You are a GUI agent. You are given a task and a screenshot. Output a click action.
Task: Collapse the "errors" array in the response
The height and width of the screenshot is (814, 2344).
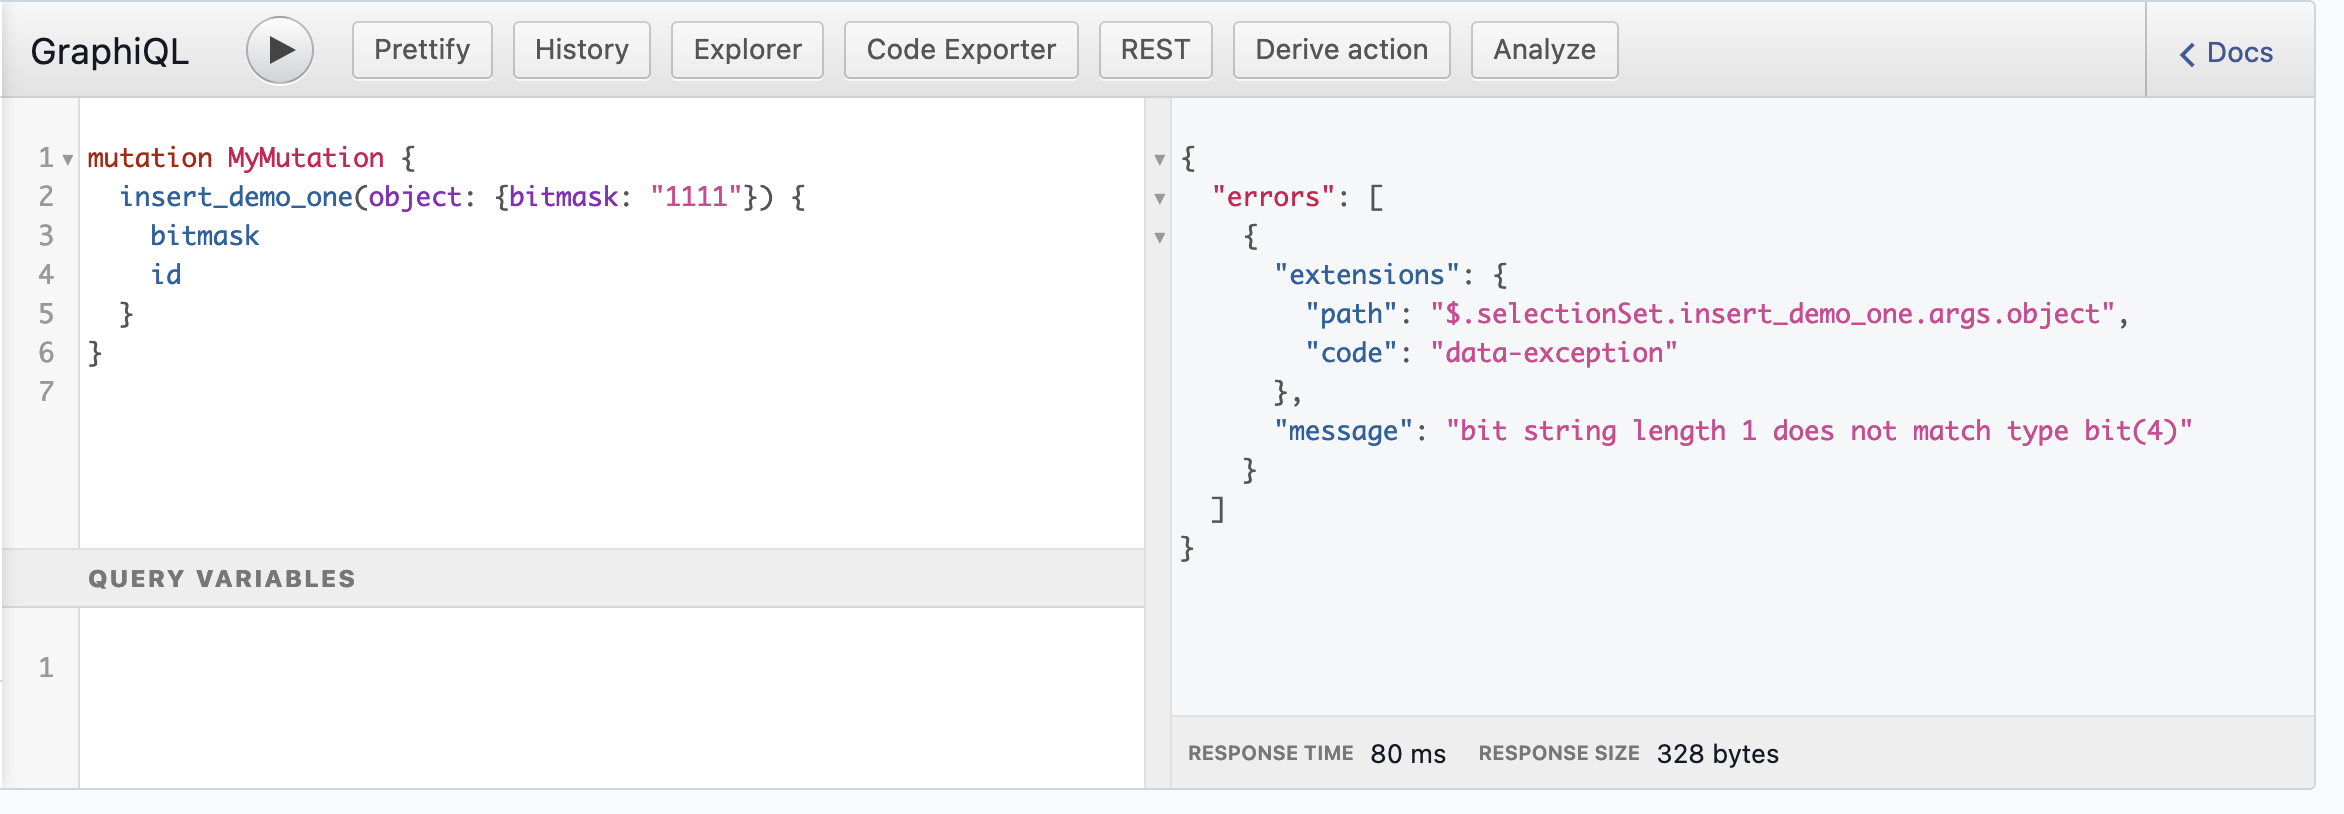point(1160,198)
